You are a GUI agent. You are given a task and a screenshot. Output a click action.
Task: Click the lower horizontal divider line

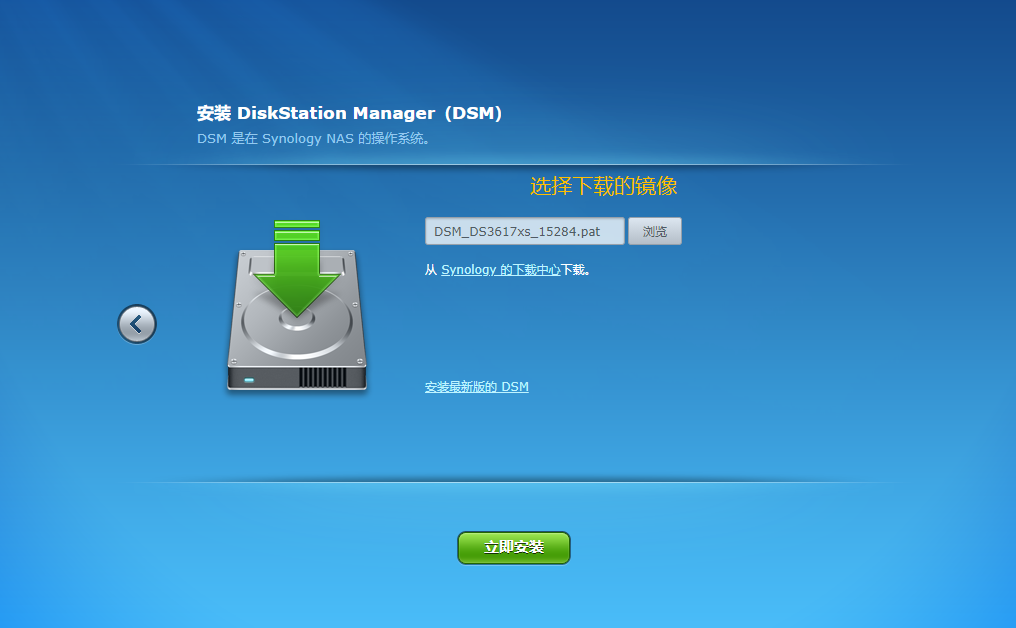click(515, 482)
